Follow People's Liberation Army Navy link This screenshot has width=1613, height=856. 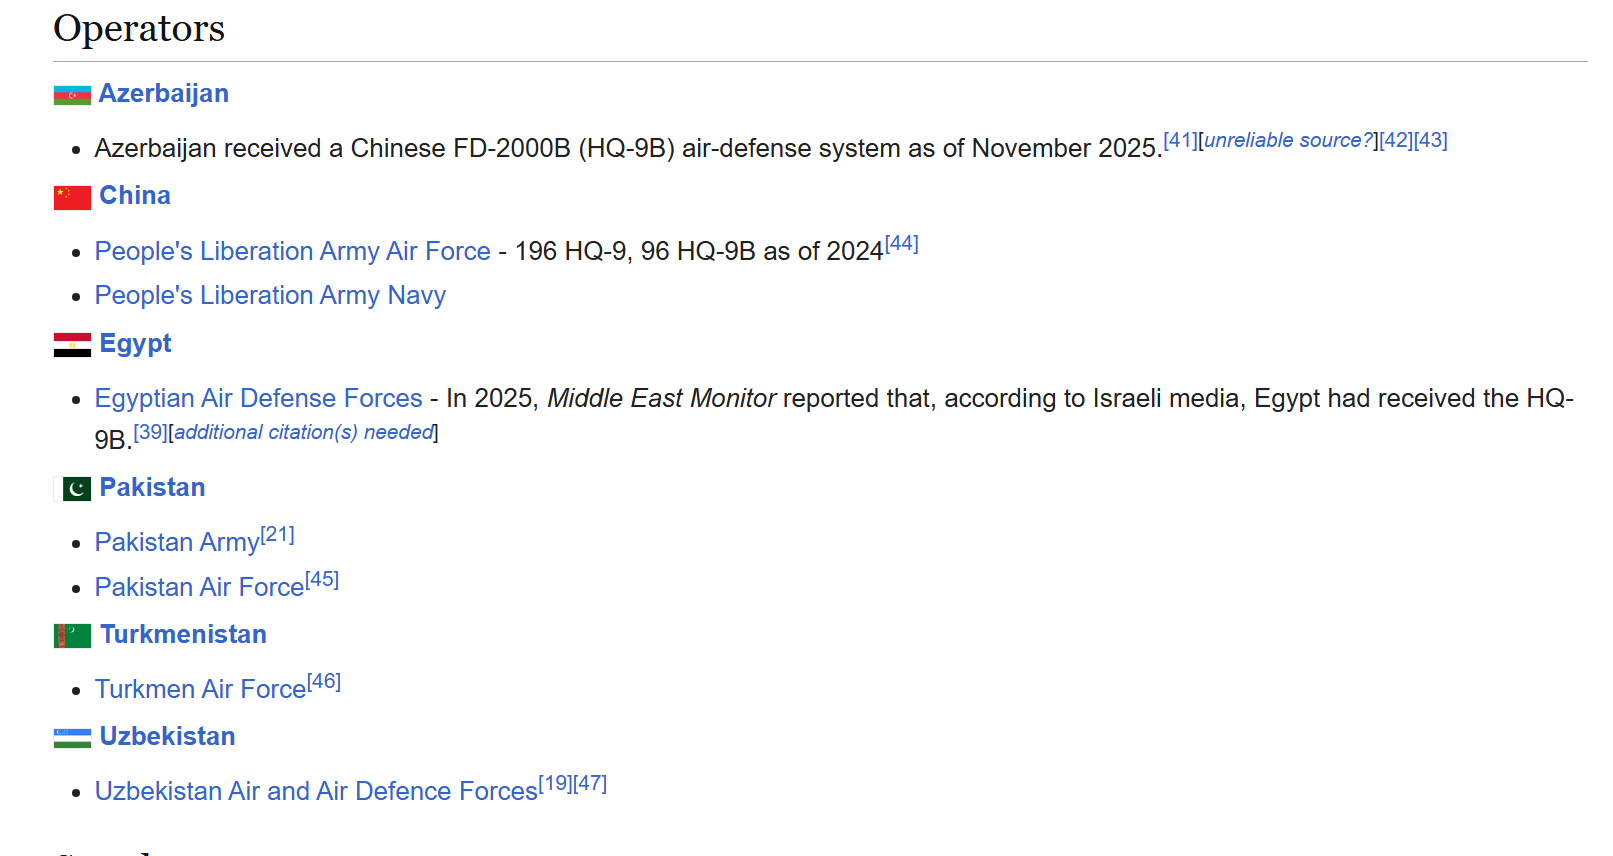271,295
